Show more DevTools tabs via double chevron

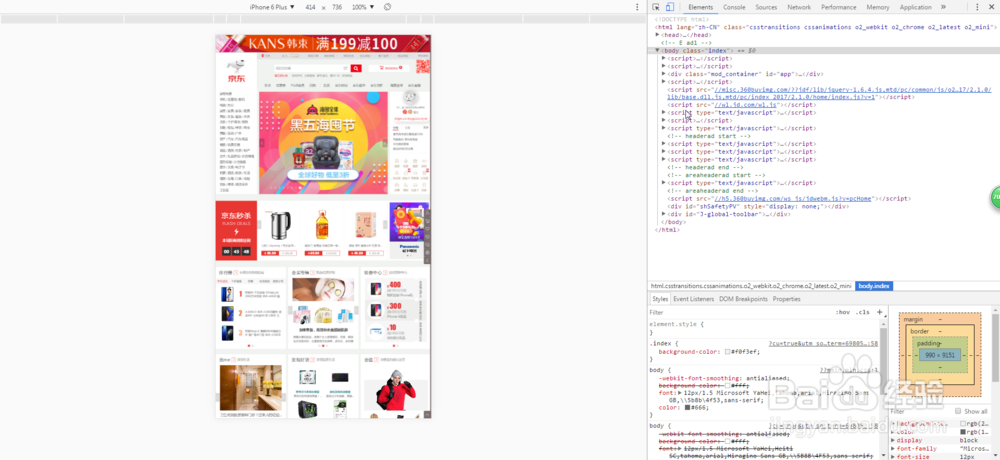coord(943,7)
